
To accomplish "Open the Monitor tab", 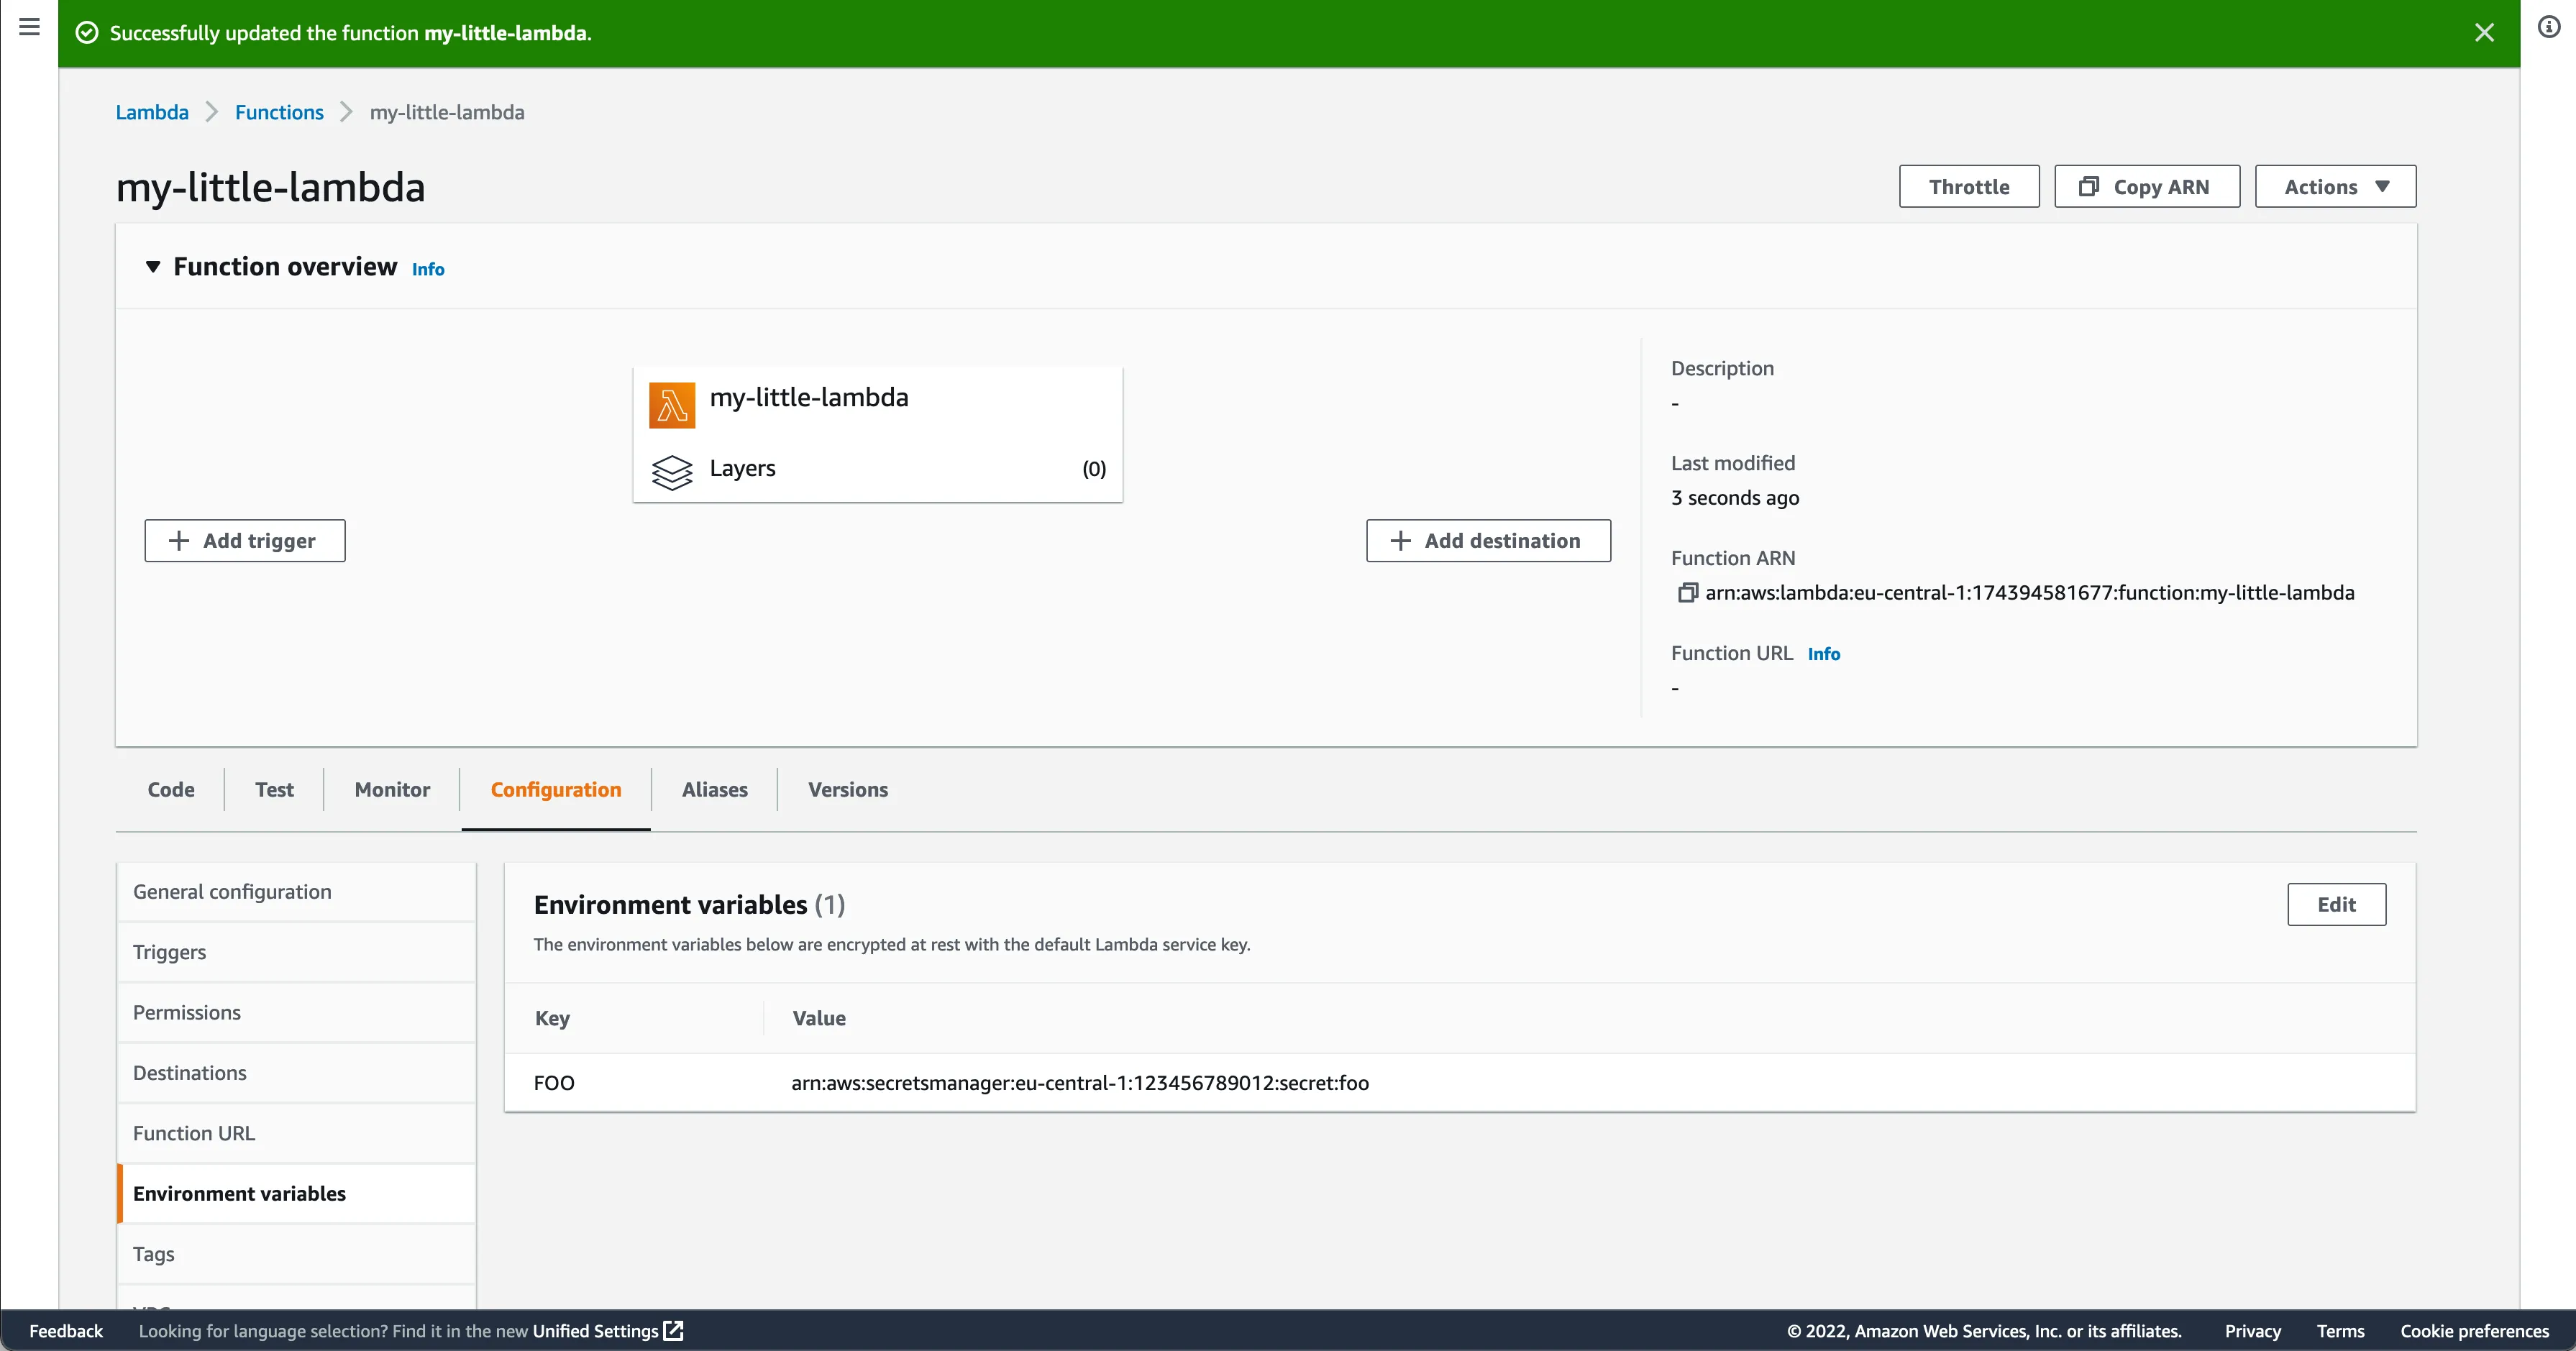I will (391, 789).
